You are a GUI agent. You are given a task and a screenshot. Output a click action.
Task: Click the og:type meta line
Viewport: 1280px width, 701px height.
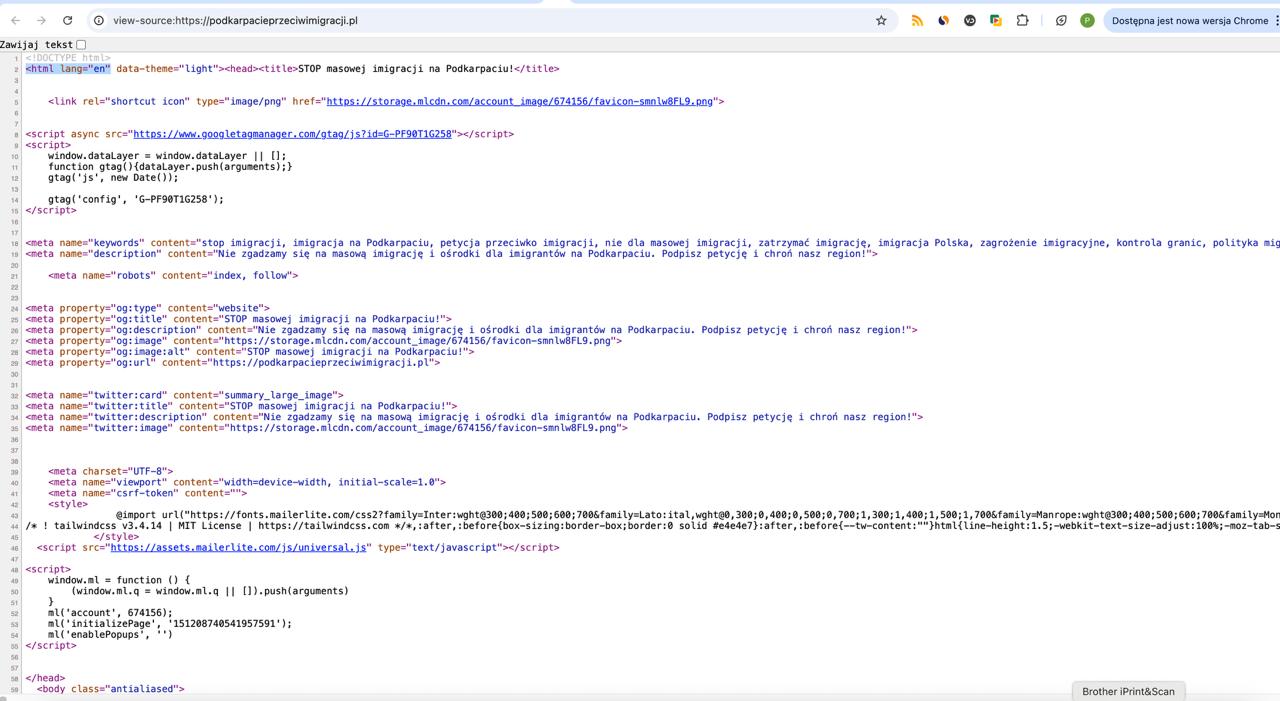[148, 308]
